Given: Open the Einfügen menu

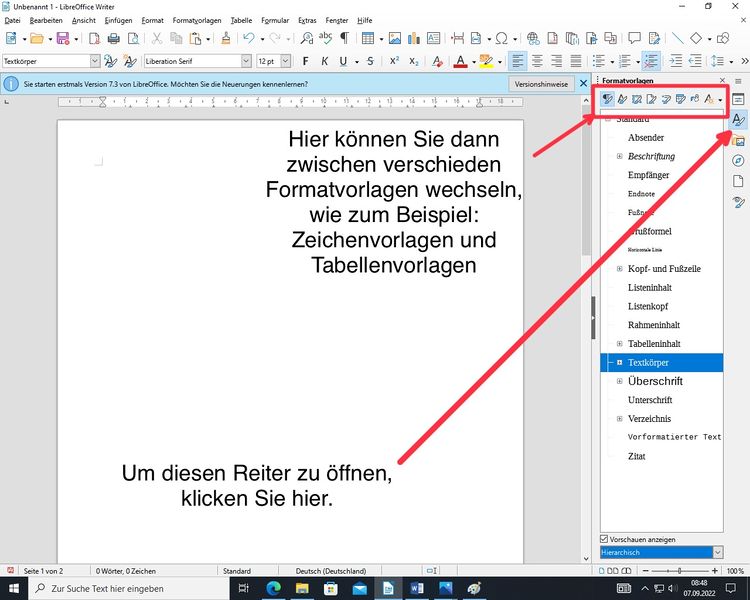Looking at the screenshot, I should (118, 20).
